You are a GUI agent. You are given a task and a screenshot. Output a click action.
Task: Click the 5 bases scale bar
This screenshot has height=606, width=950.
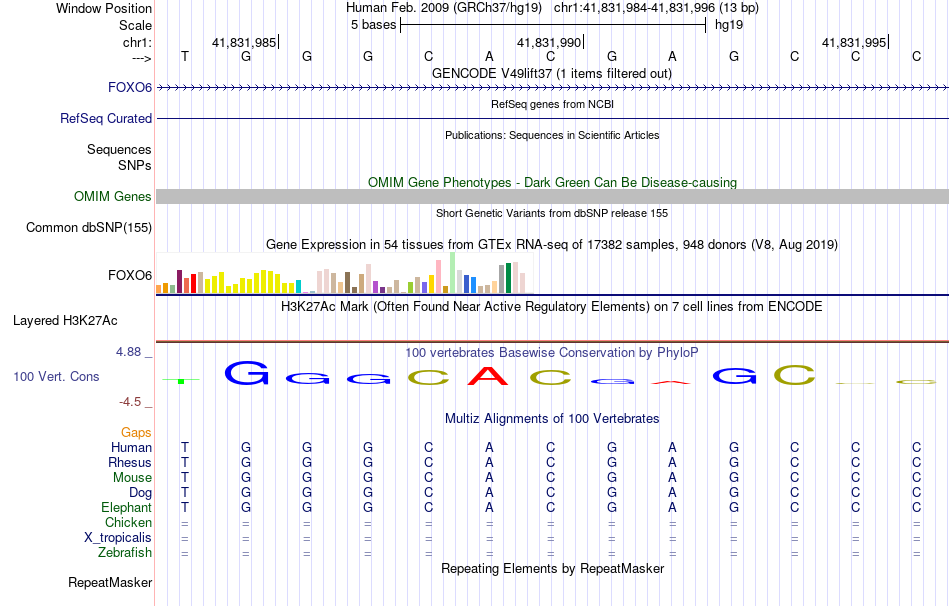pyautogui.click(x=553, y=25)
